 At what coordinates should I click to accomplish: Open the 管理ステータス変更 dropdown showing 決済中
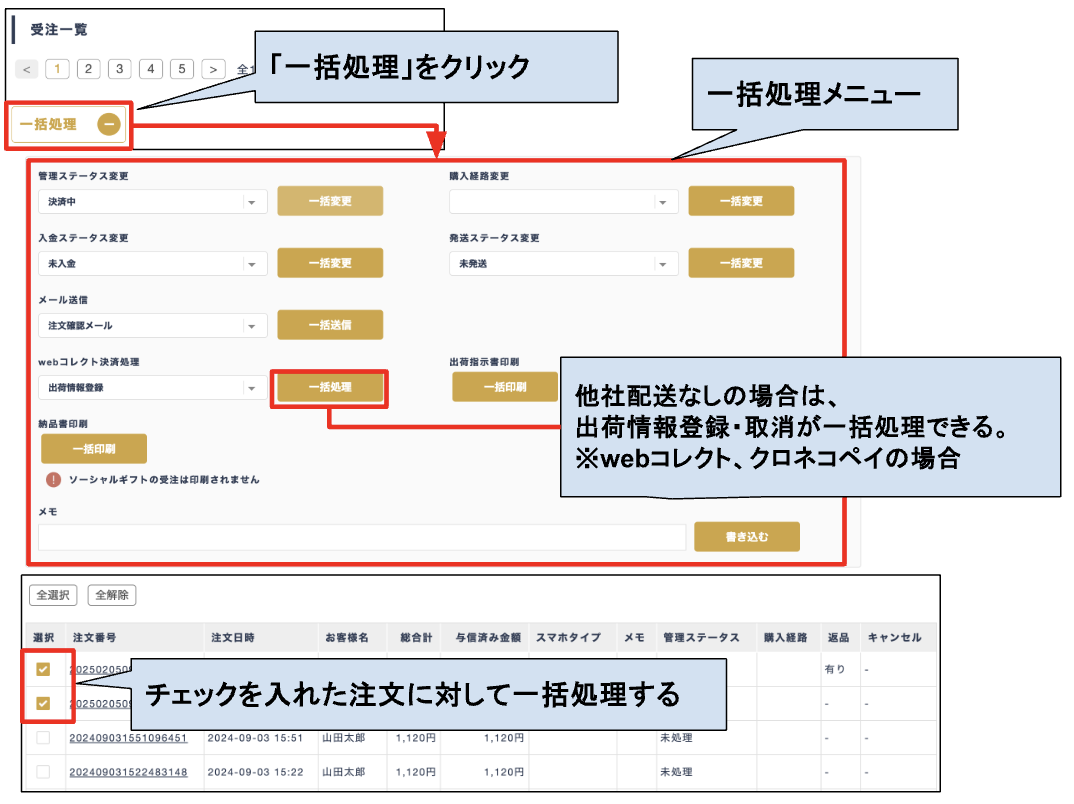(152, 202)
